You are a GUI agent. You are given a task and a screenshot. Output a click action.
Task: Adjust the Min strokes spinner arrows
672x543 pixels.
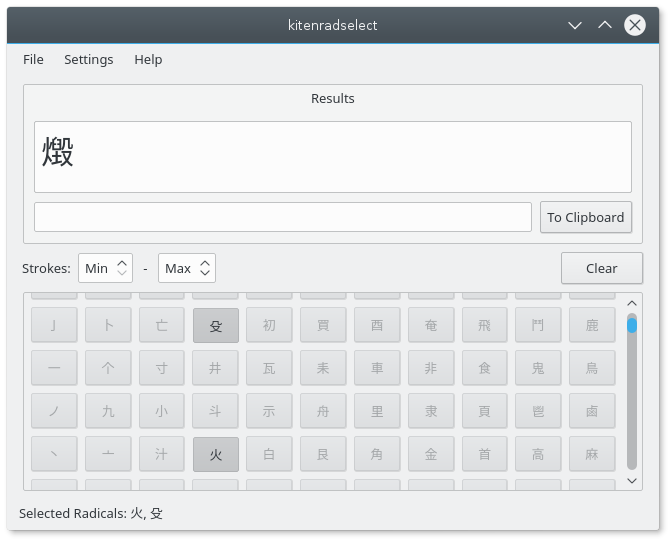[x=122, y=268]
